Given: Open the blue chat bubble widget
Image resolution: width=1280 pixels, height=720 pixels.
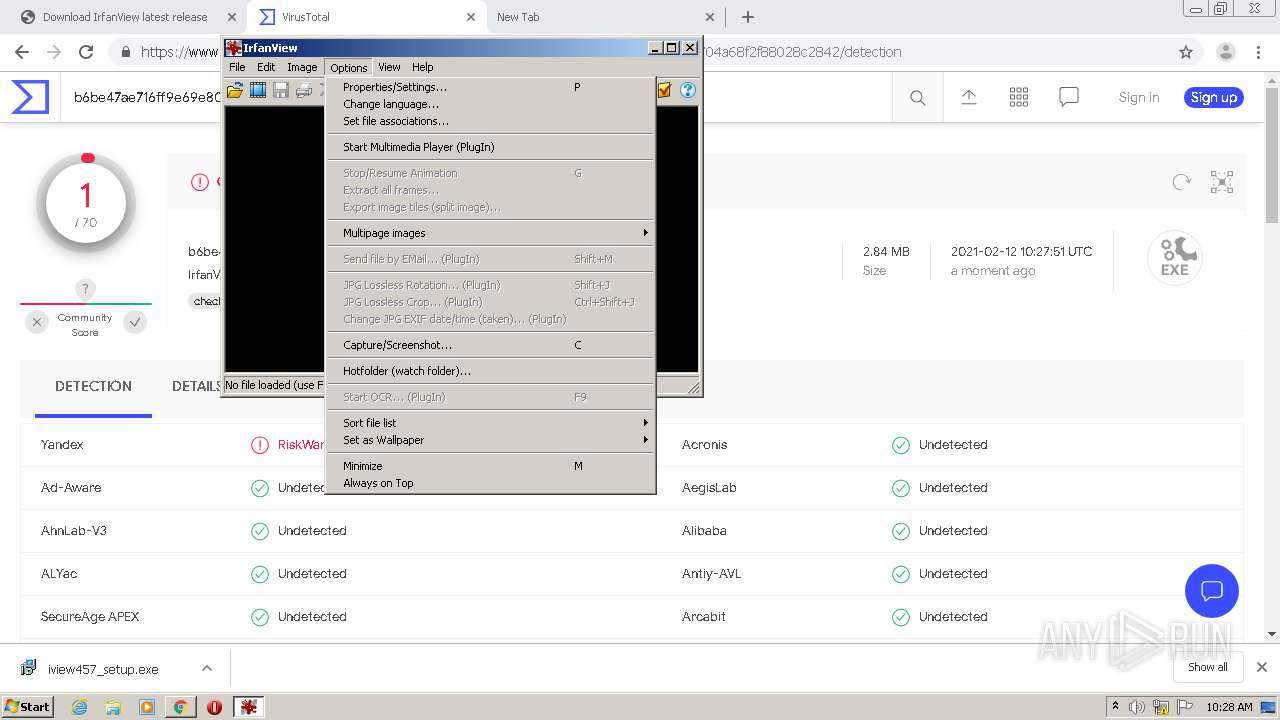Looking at the screenshot, I should pos(1212,590).
